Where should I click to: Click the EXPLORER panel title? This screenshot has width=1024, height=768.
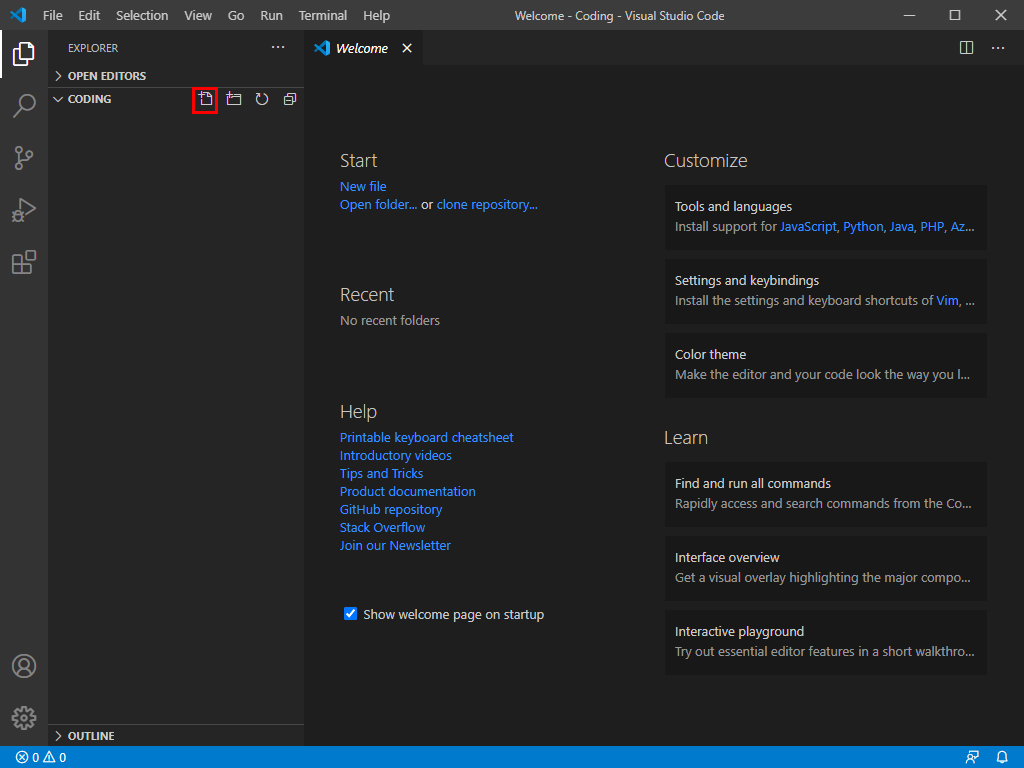pos(93,48)
